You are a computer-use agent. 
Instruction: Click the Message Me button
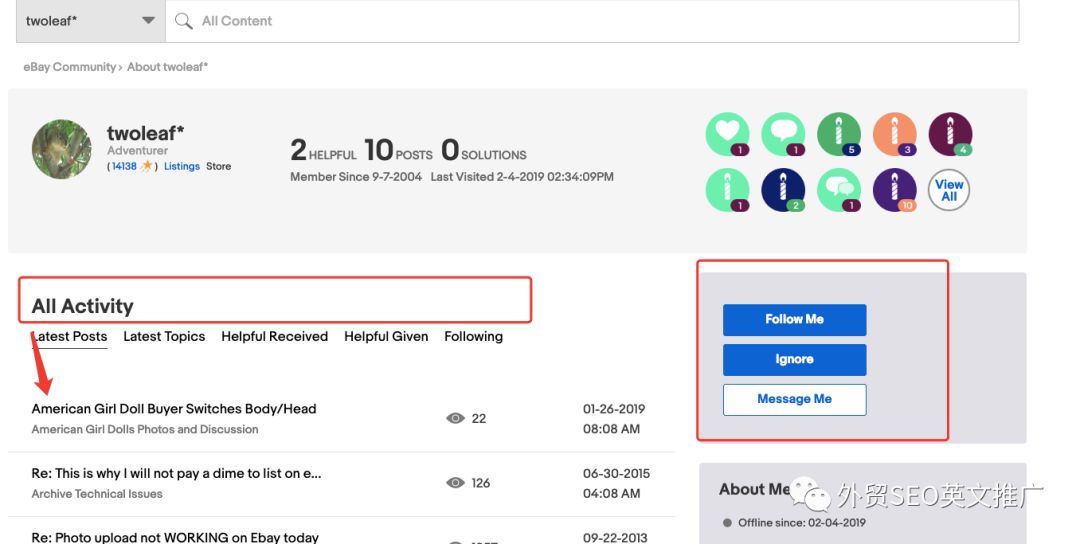click(x=794, y=399)
